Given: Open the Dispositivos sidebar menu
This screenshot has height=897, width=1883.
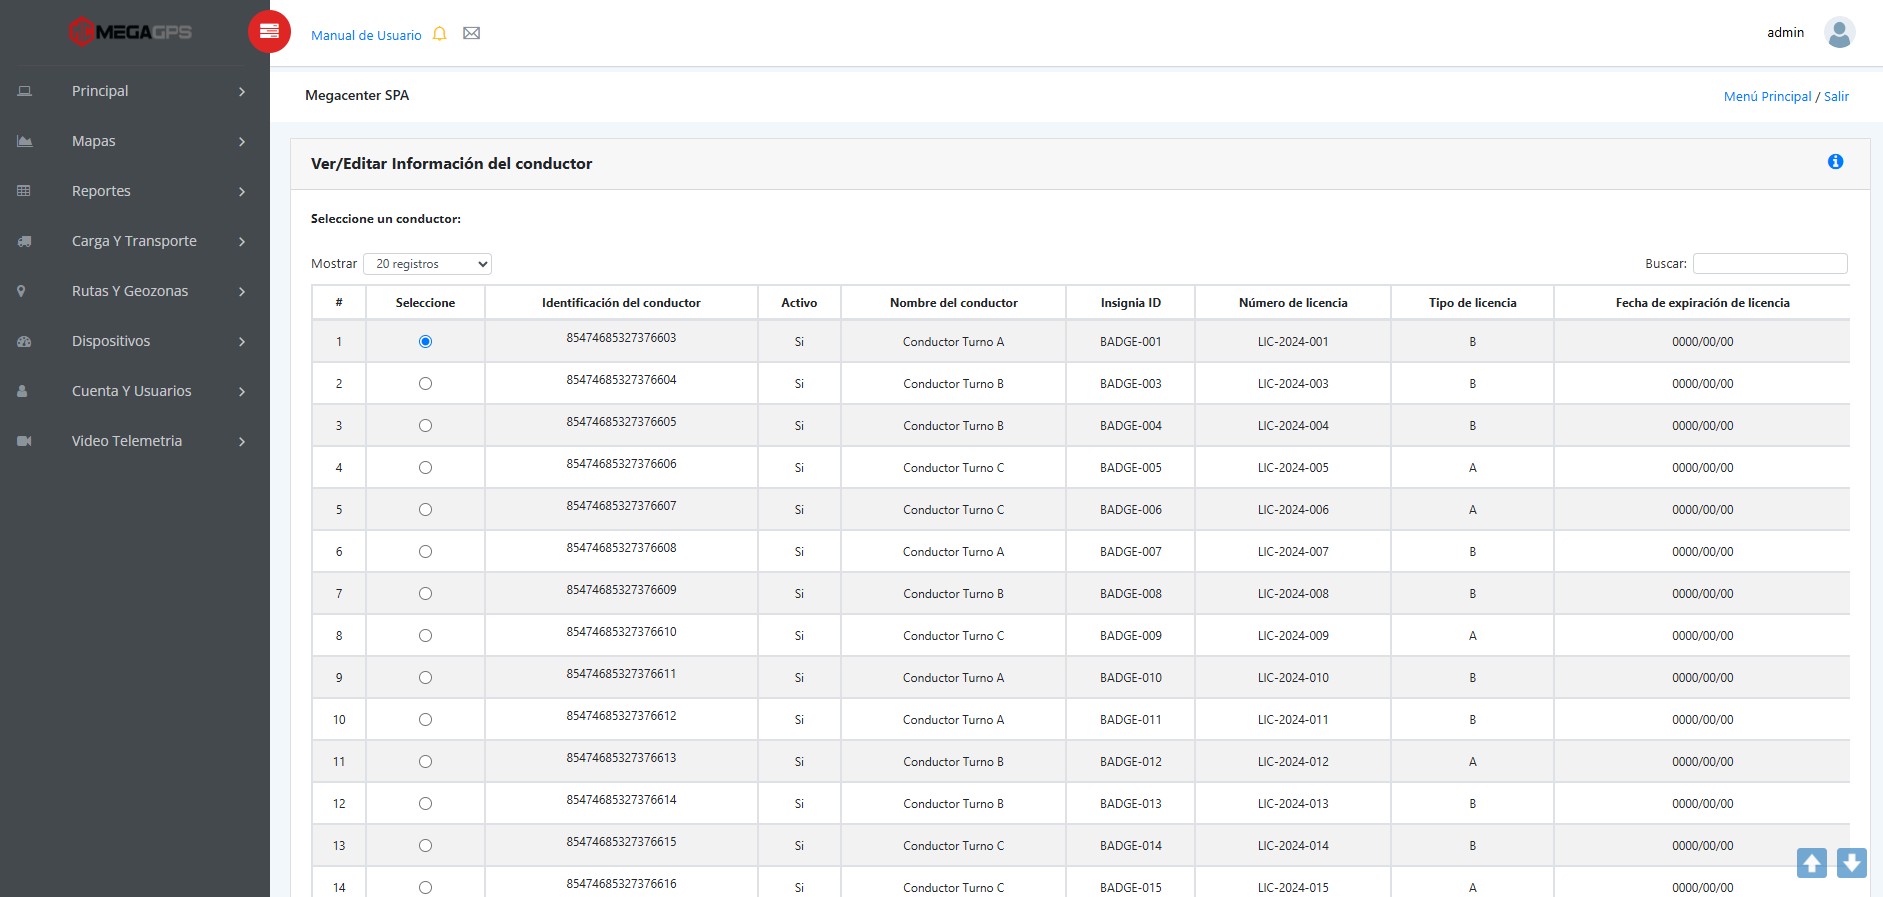Looking at the screenshot, I should click(x=135, y=341).
